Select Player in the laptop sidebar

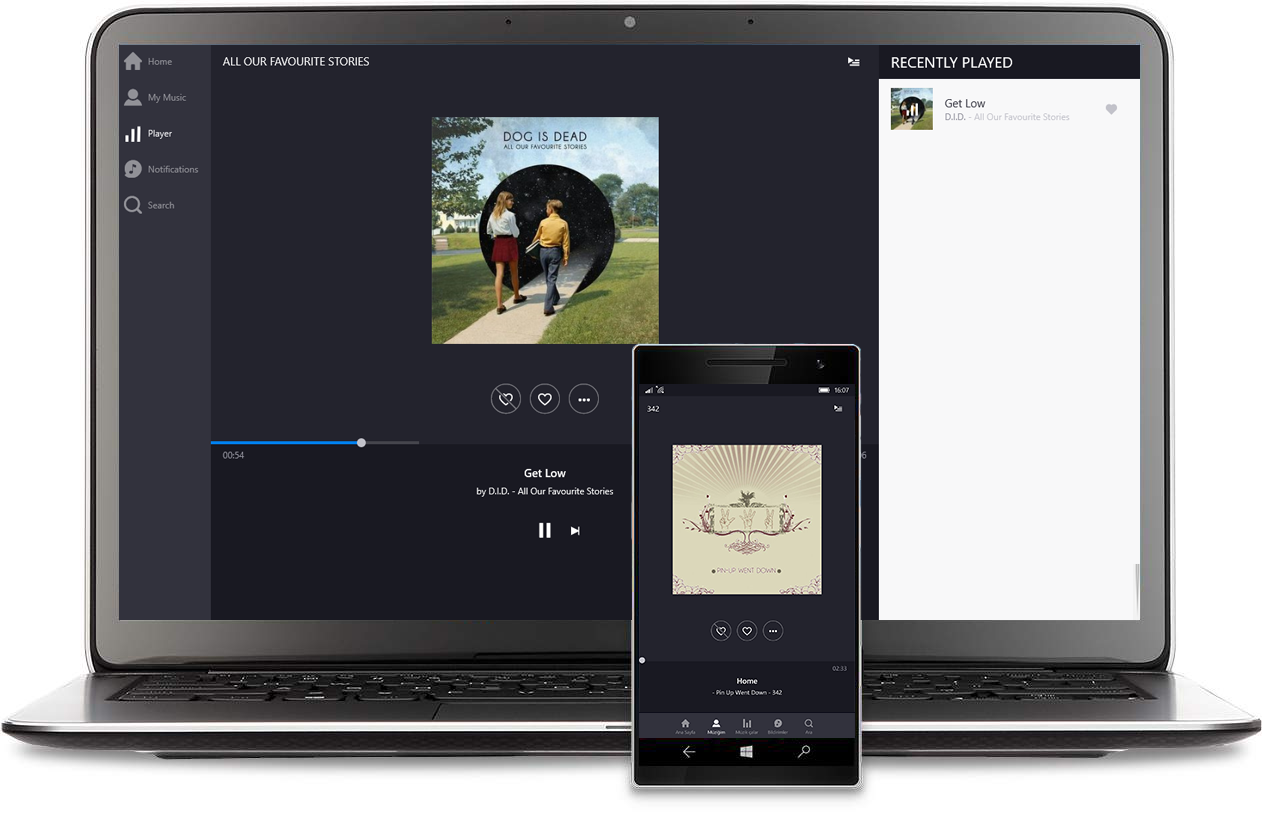147,133
